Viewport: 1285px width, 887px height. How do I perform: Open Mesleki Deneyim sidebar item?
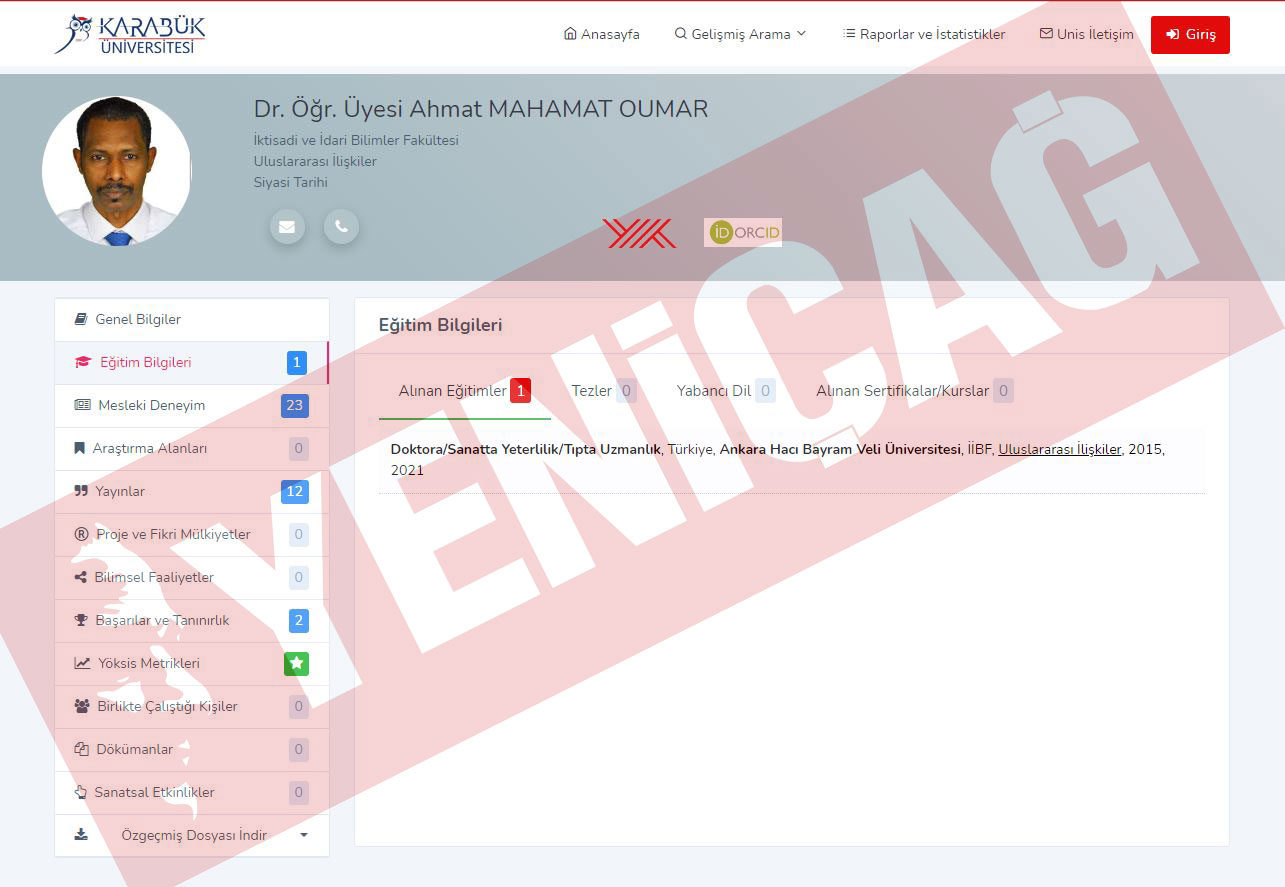(x=192, y=406)
